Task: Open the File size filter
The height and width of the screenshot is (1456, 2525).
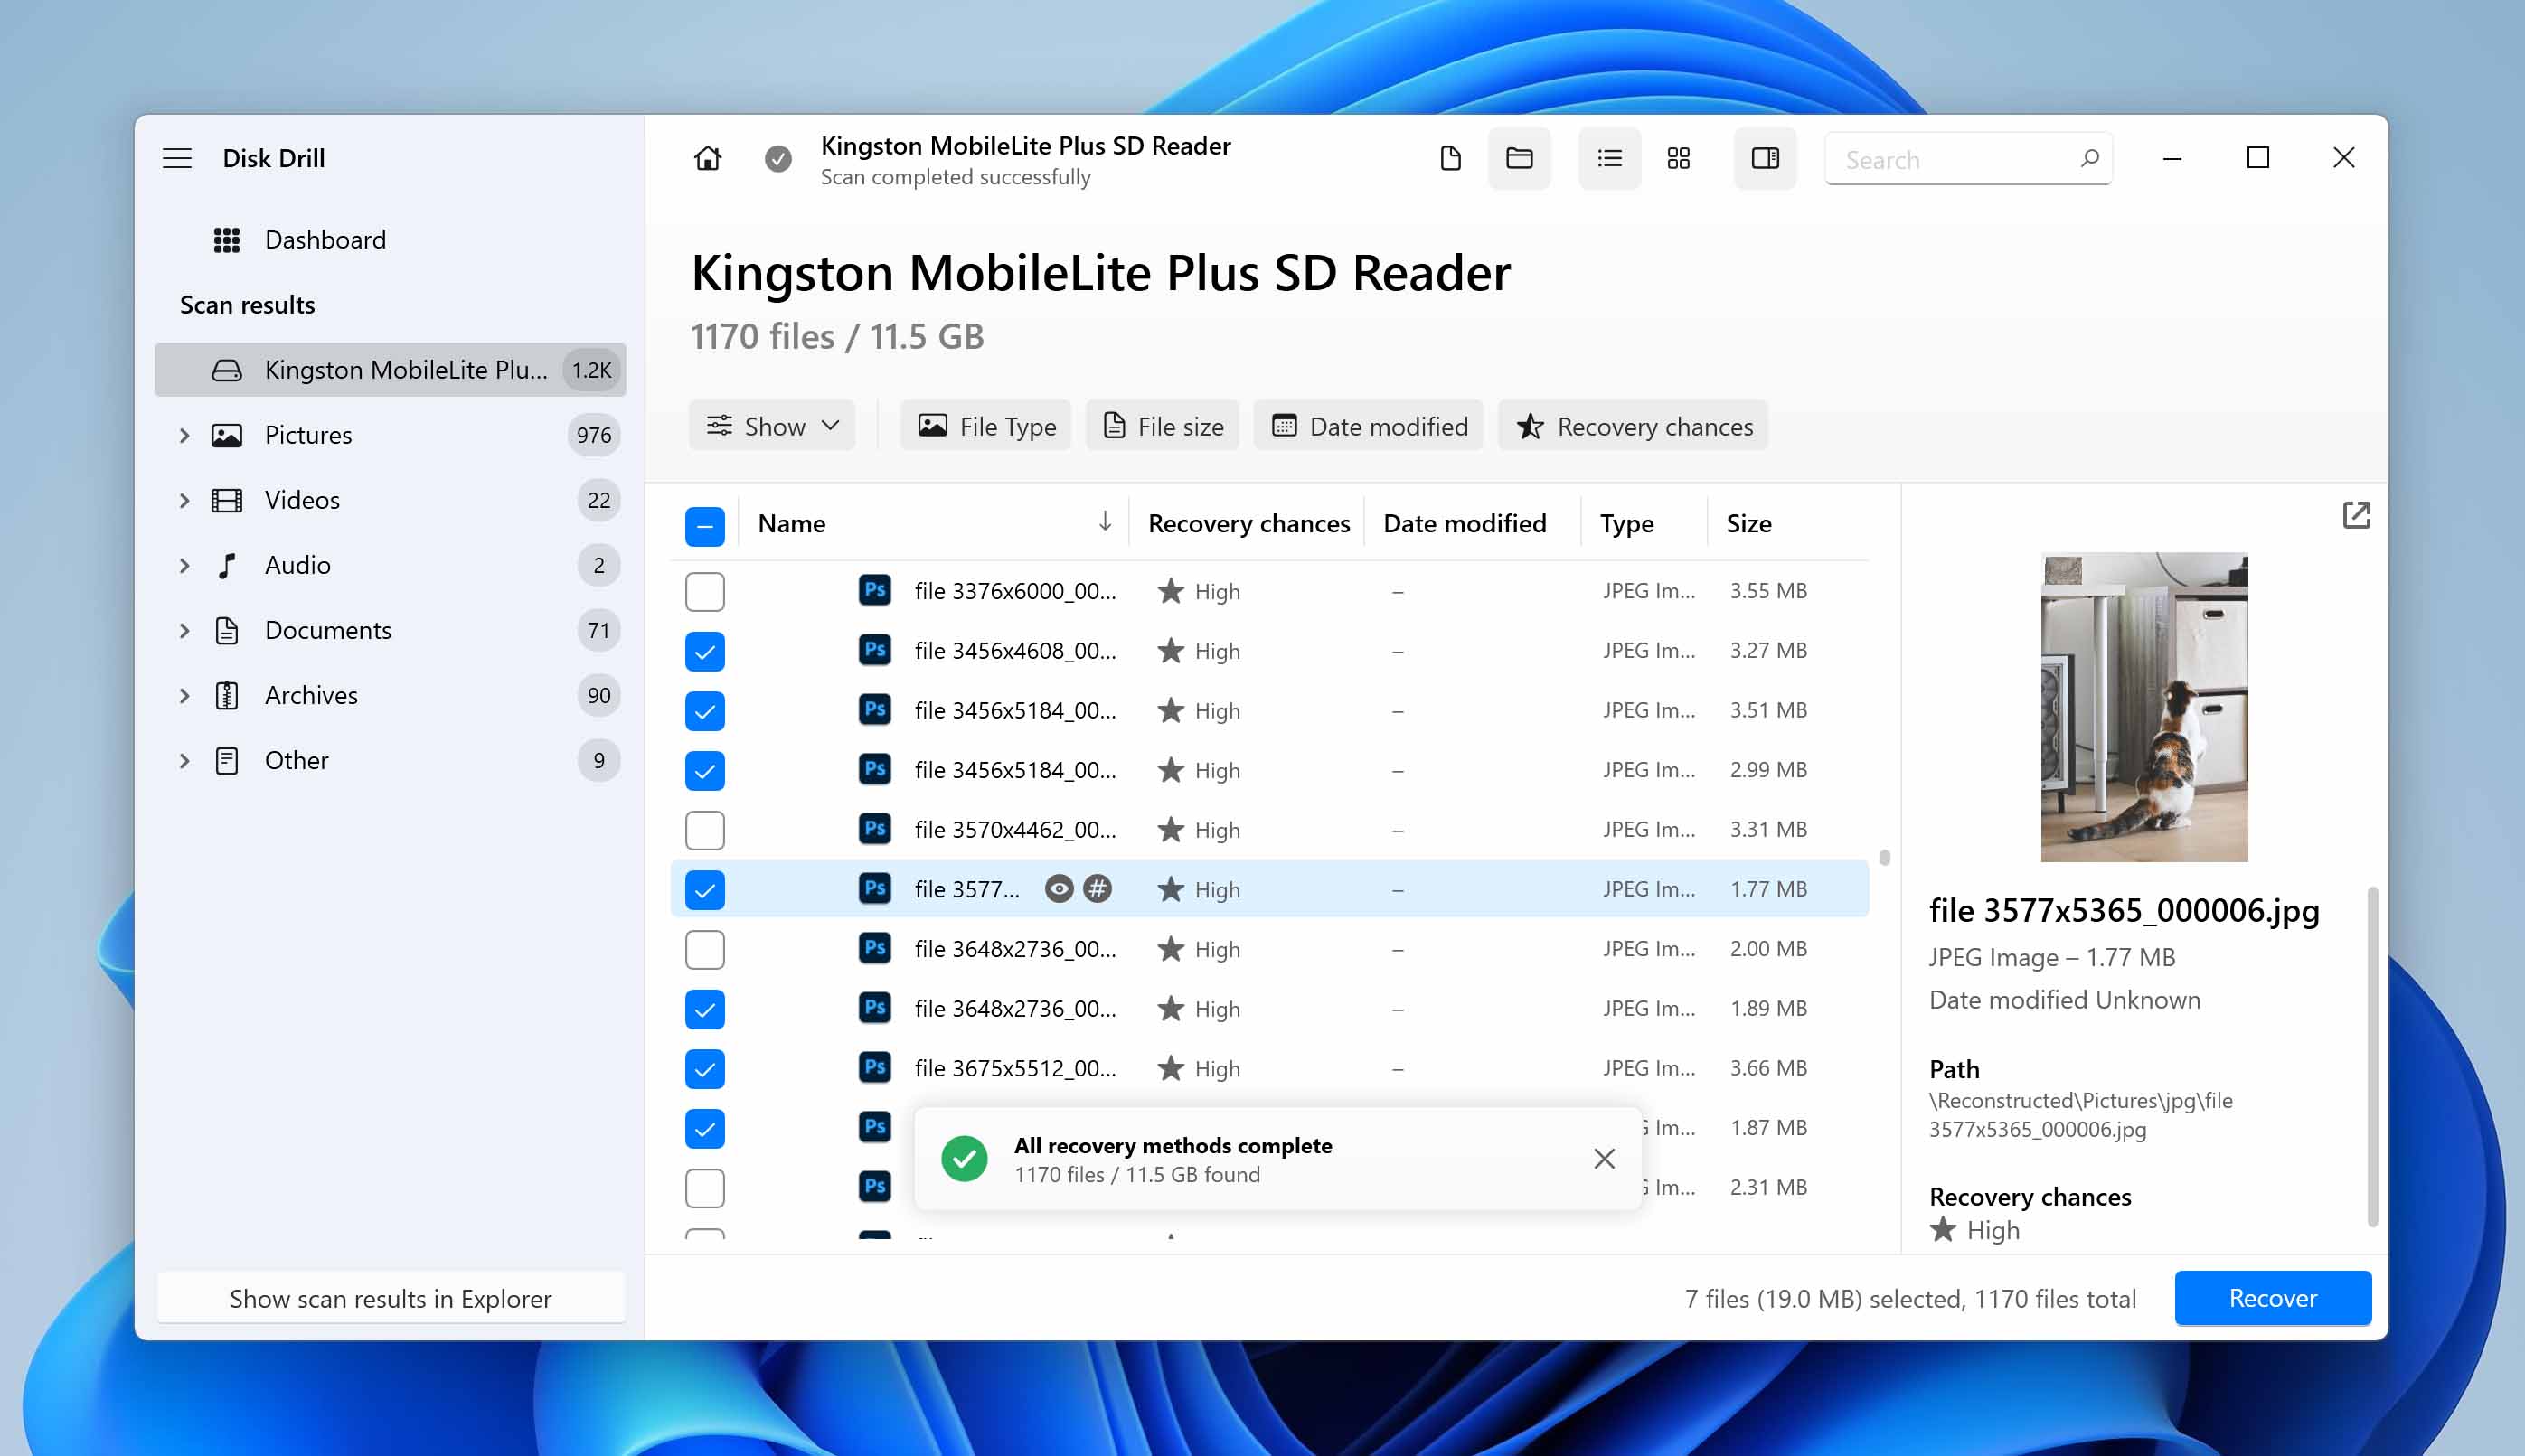Action: [x=1162, y=426]
